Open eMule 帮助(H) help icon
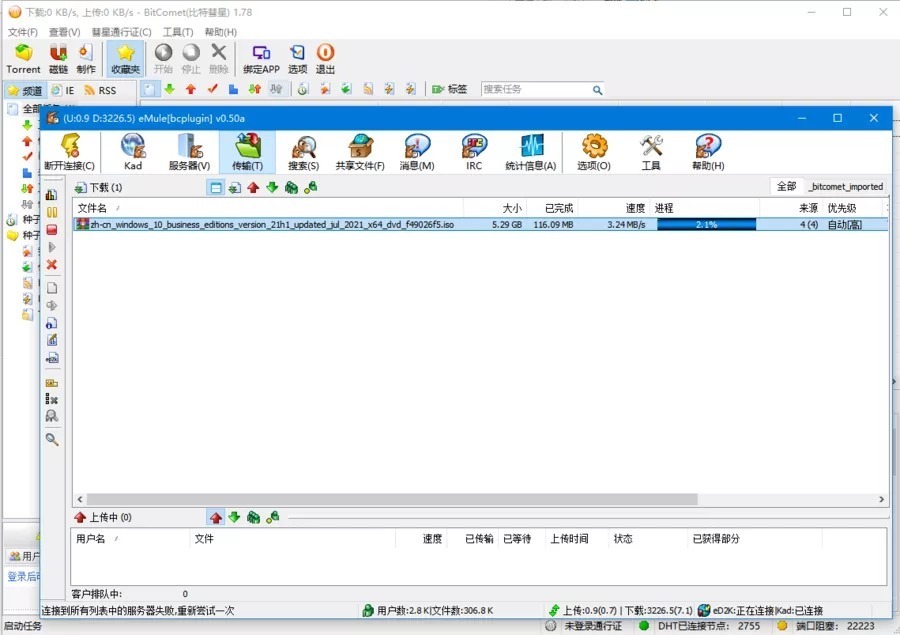 708,152
